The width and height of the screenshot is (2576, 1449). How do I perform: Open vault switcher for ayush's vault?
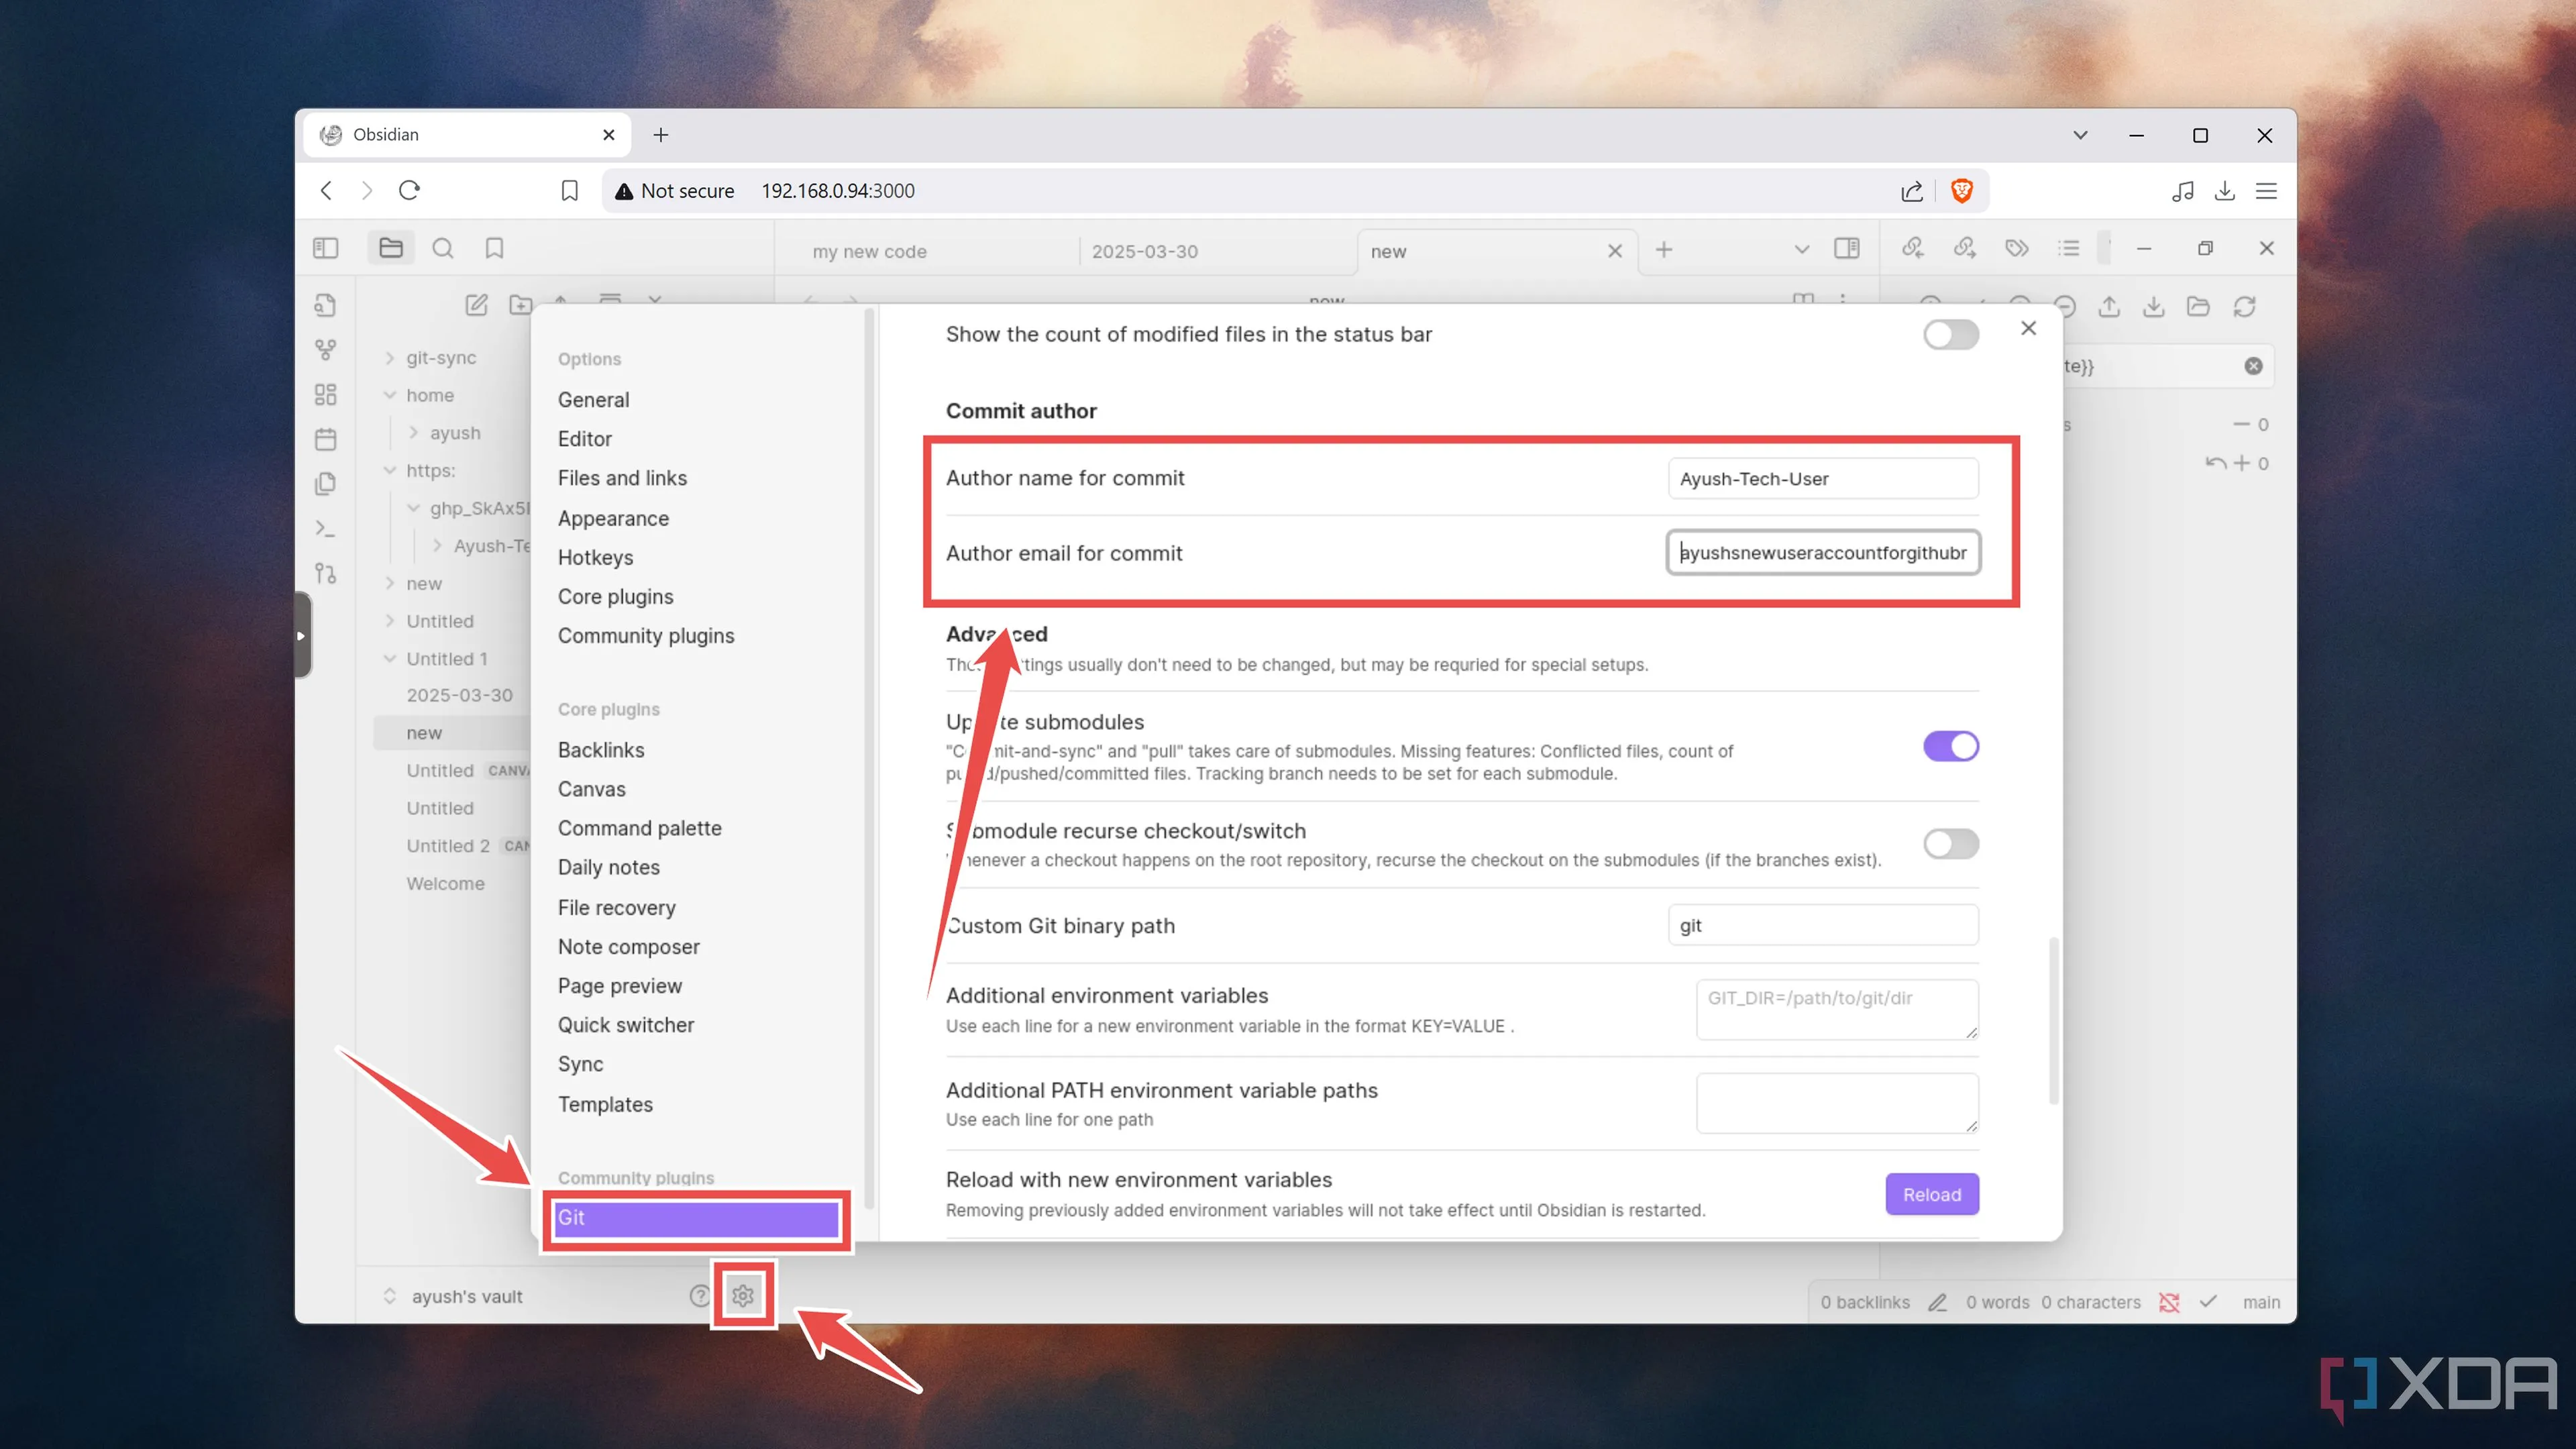[x=455, y=1296]
